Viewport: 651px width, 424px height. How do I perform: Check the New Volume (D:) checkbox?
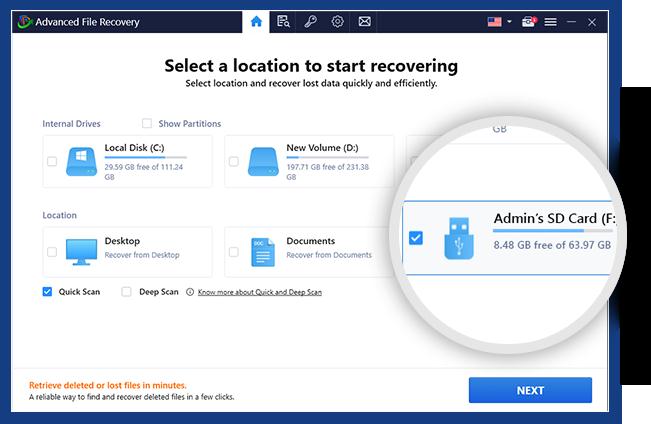tap(234, 161)
